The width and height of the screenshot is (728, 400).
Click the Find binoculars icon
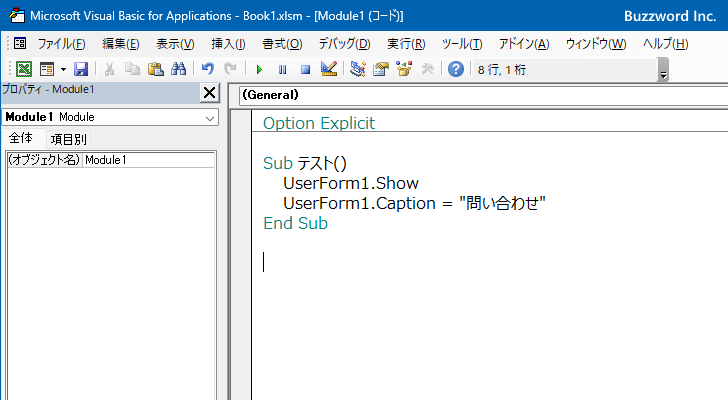[x=178, y=69]
